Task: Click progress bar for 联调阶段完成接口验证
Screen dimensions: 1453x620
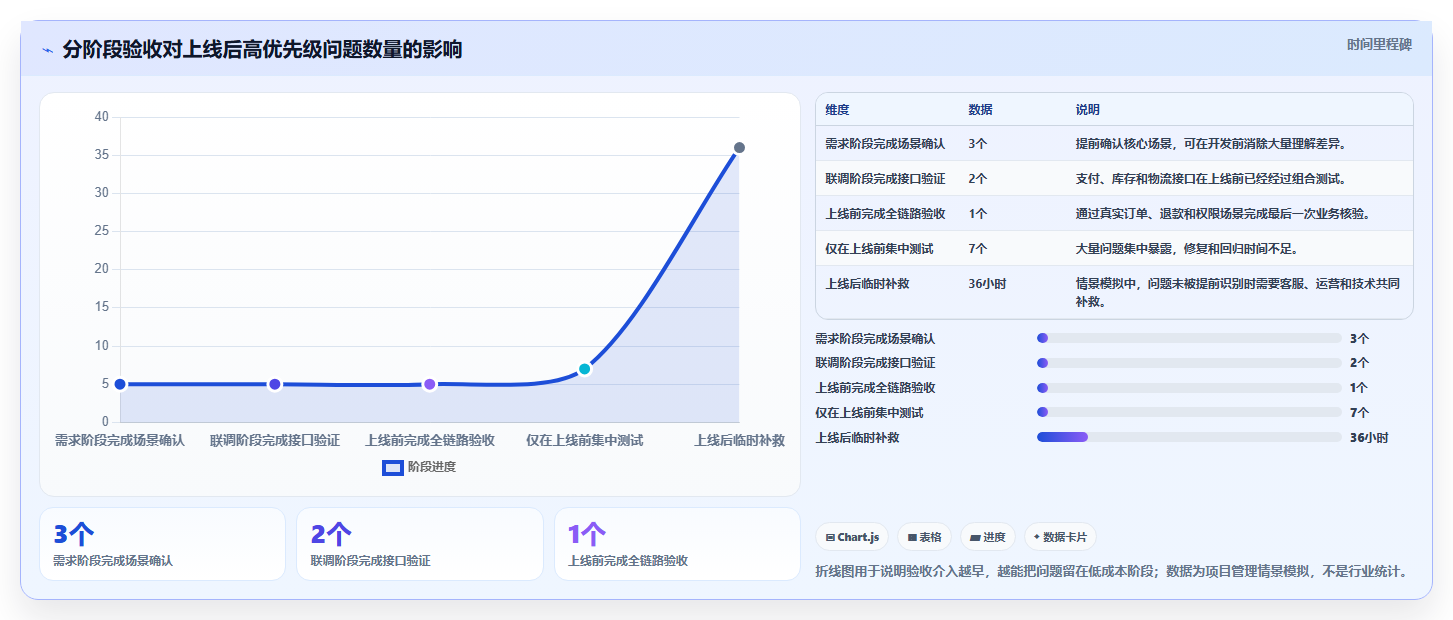Action: 1189,363
